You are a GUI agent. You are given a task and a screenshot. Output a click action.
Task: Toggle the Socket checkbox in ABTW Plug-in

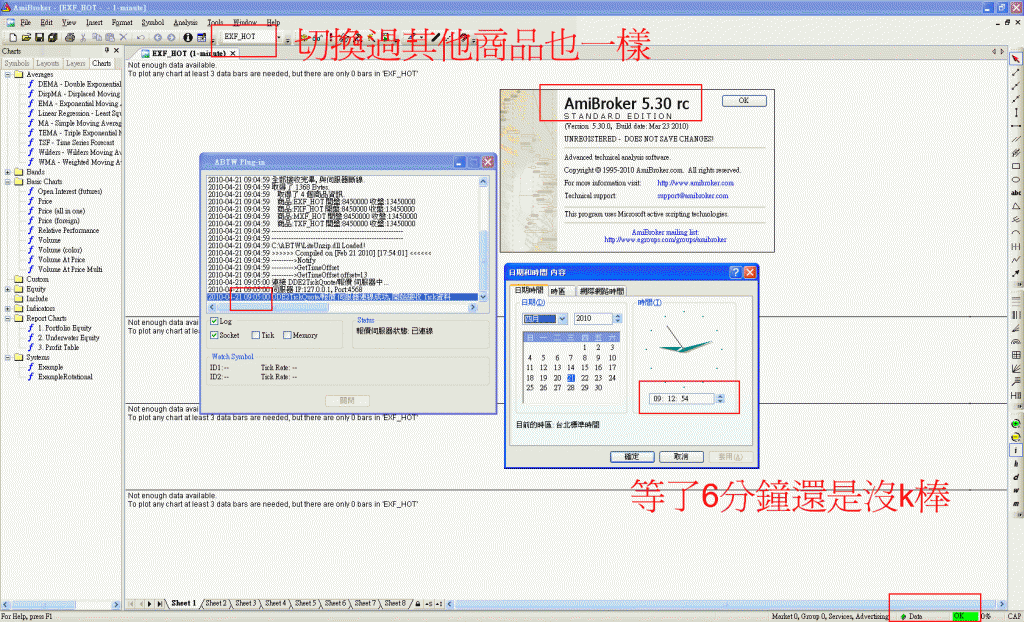[x=214, y=335]
